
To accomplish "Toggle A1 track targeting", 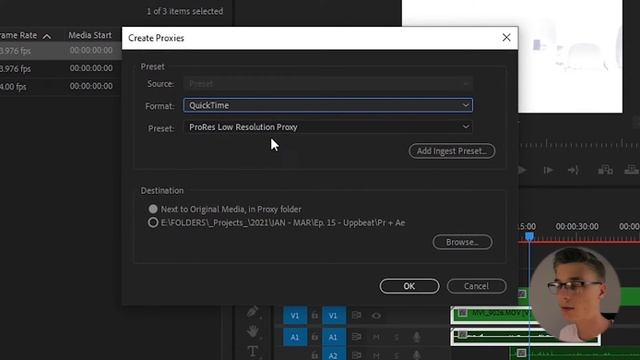I will tap(333, 337).
